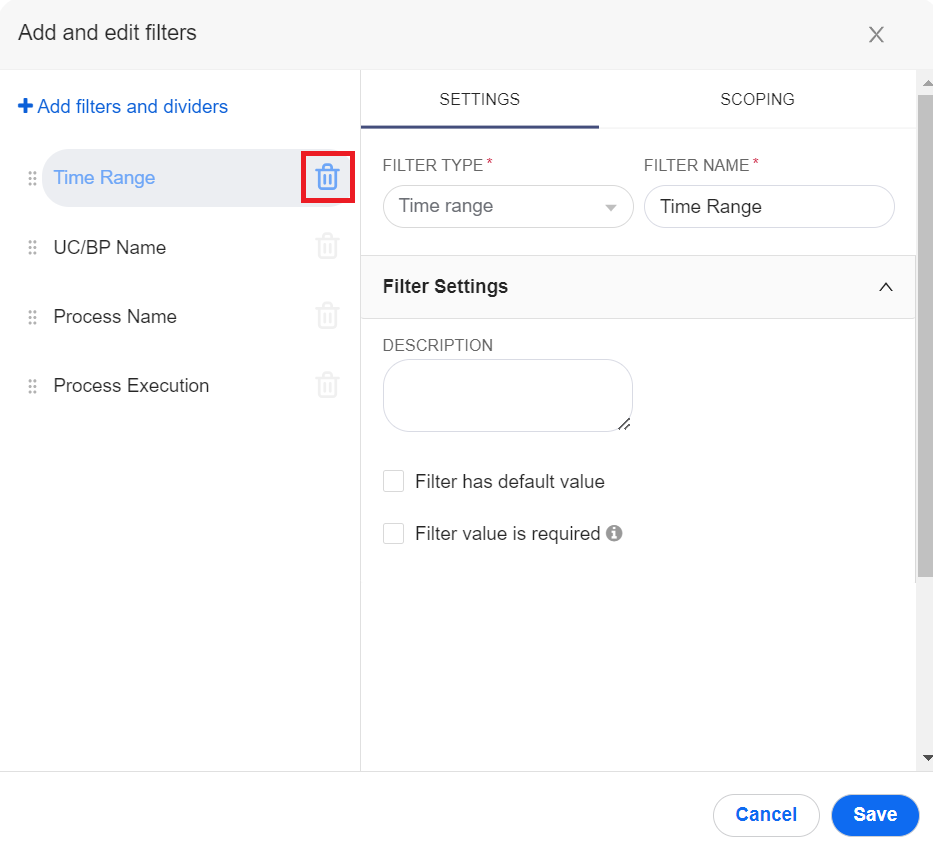Select the Process Name filter

pyautogui.click(x=115, y=317)
